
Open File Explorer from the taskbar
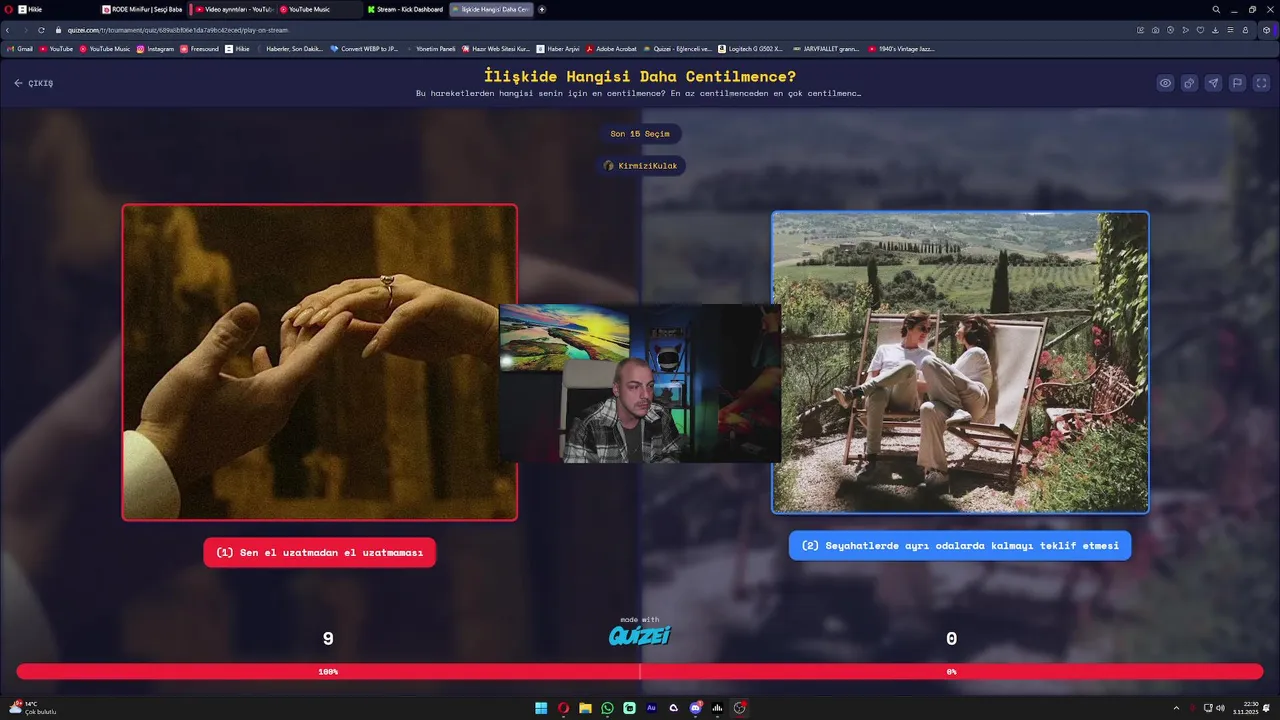click(x=585, y=708)
